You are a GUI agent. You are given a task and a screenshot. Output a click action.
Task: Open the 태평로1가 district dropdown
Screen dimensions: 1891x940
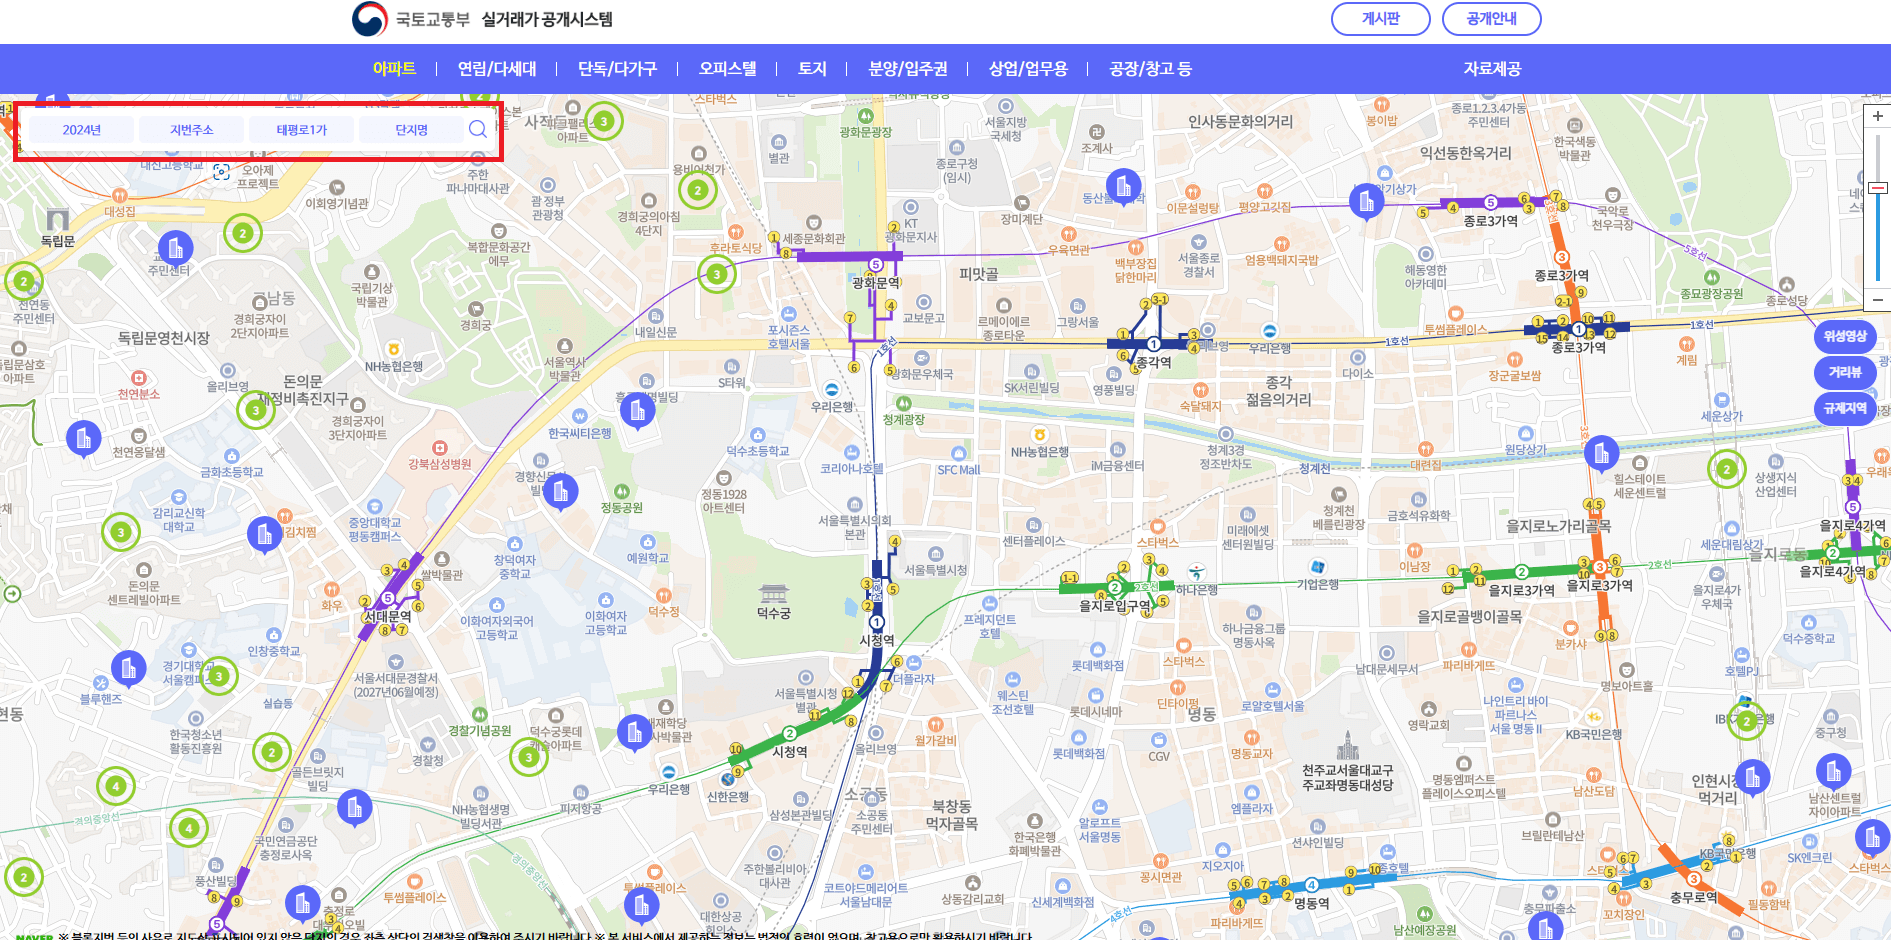302,130
